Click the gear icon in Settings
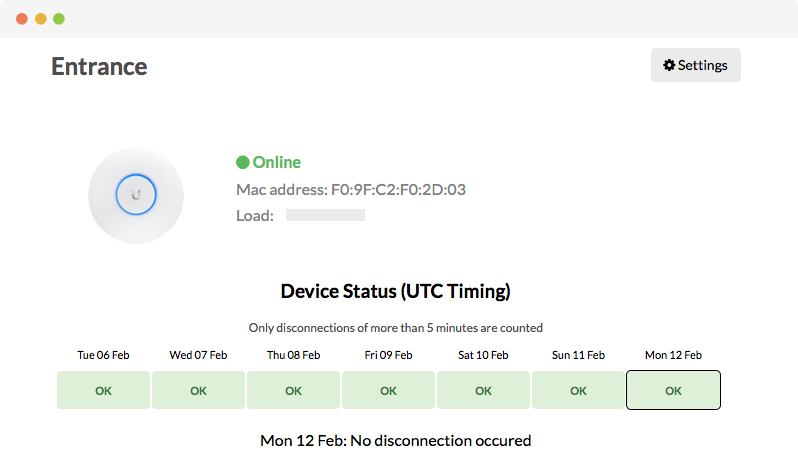 coord(669,65)
